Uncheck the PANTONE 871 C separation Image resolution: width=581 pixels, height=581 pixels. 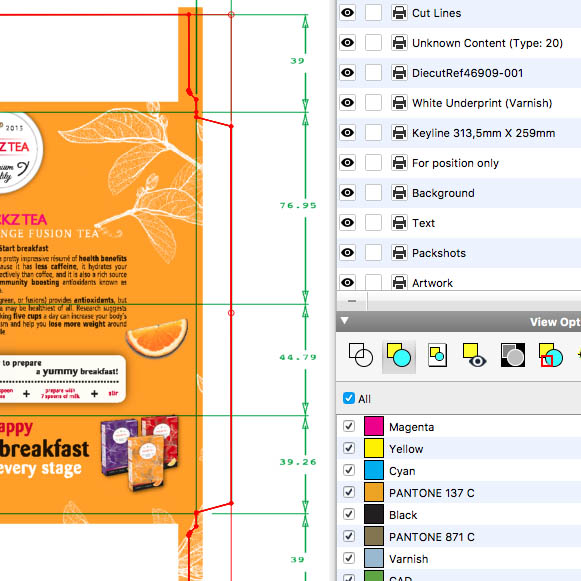click(x=349, y=536)
